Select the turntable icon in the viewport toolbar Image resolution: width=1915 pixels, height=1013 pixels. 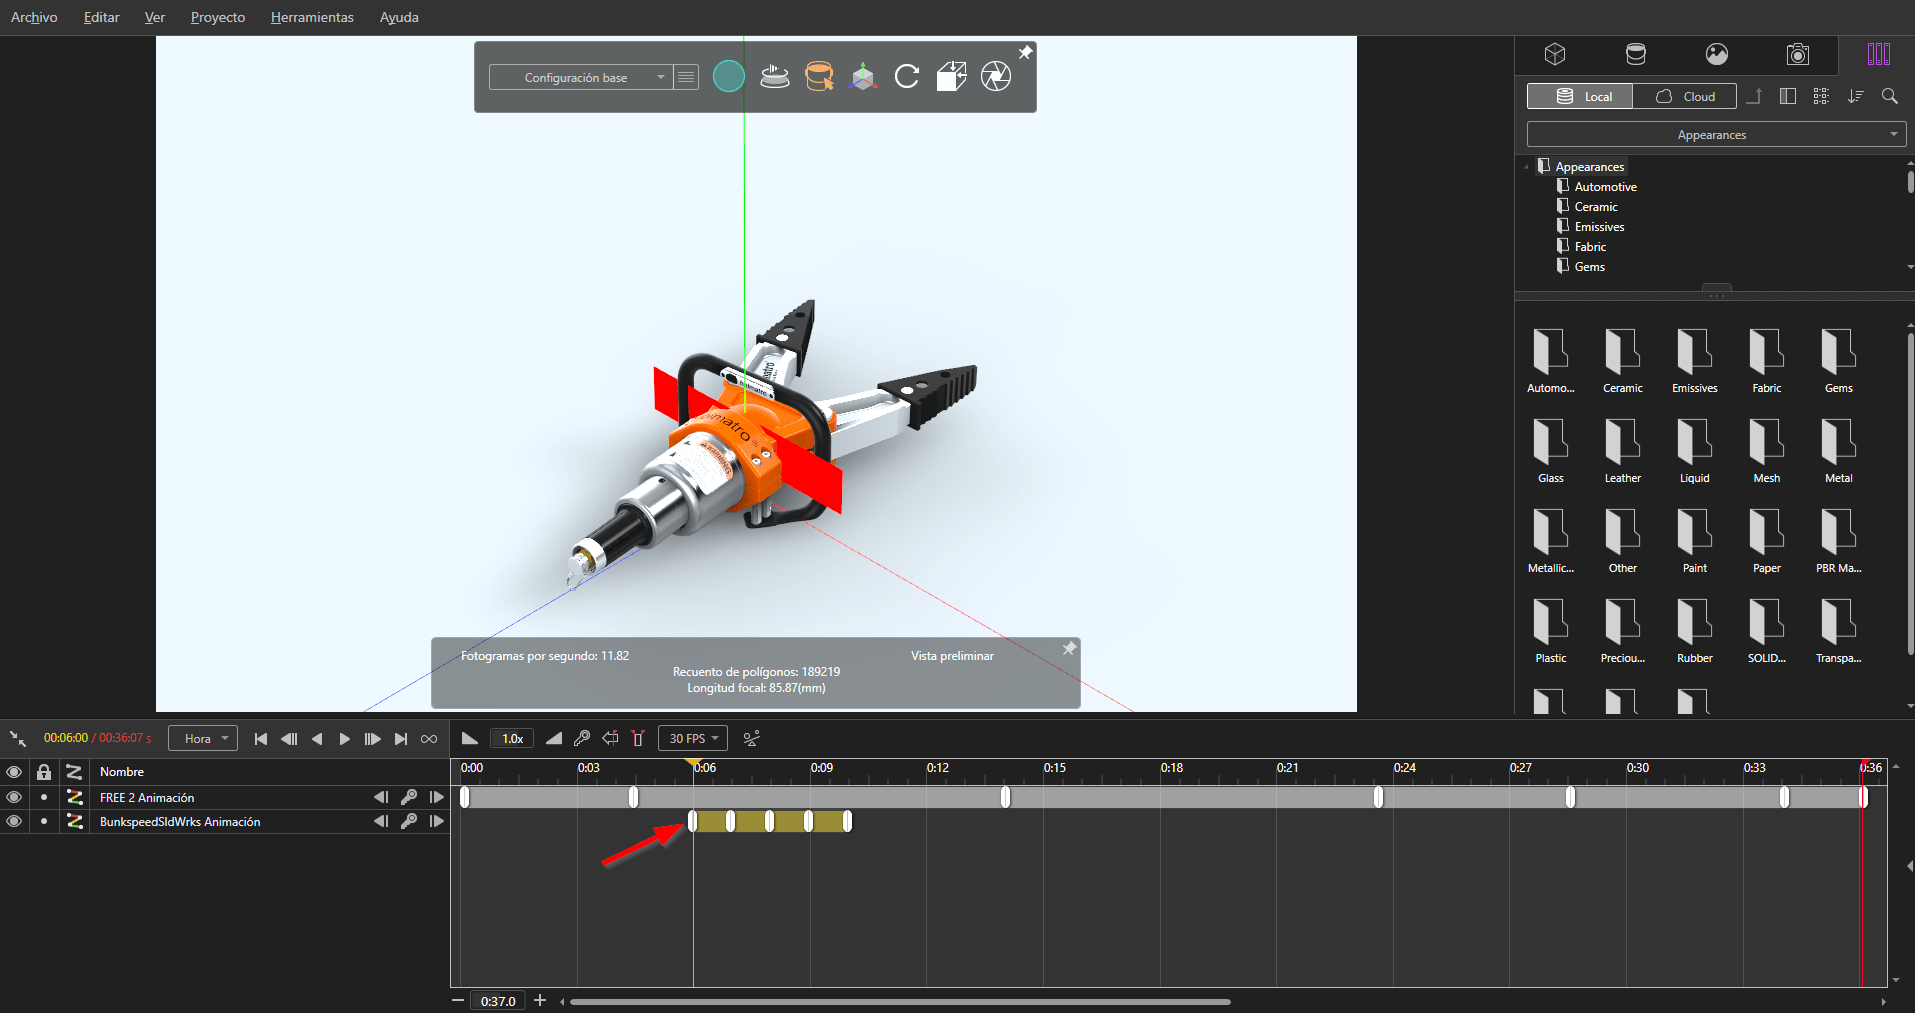tap(775, 76)
